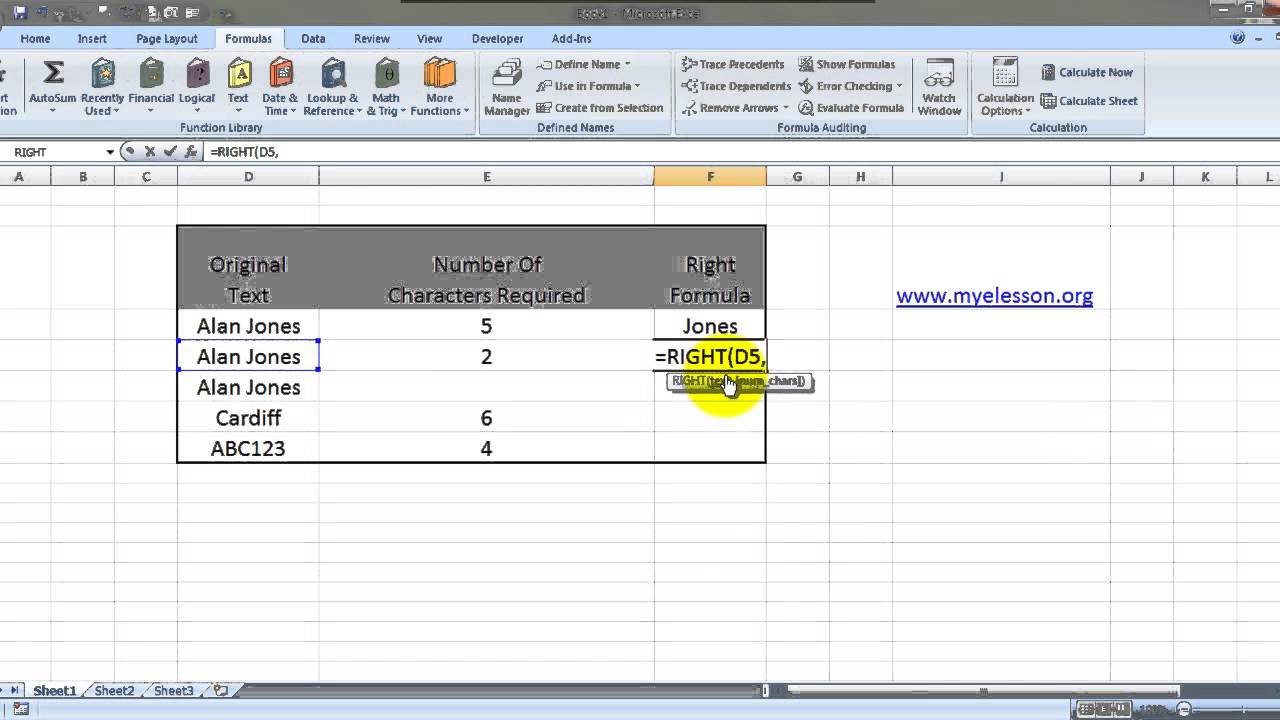This screenshot has width=1280, height=720.
Task: Switch to the Sheet3 worksheet tab
Action: click(x=173, y=691)
